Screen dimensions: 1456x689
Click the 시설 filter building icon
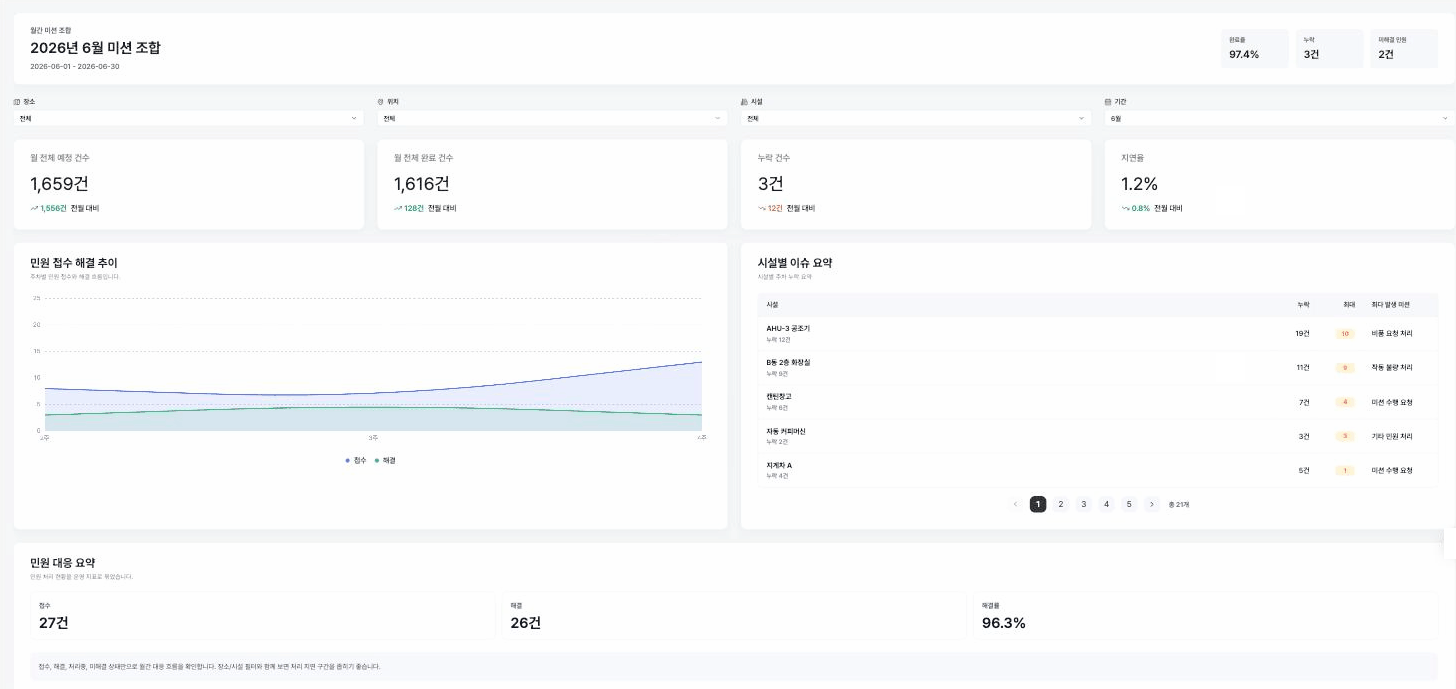click(x=744, y=102)
